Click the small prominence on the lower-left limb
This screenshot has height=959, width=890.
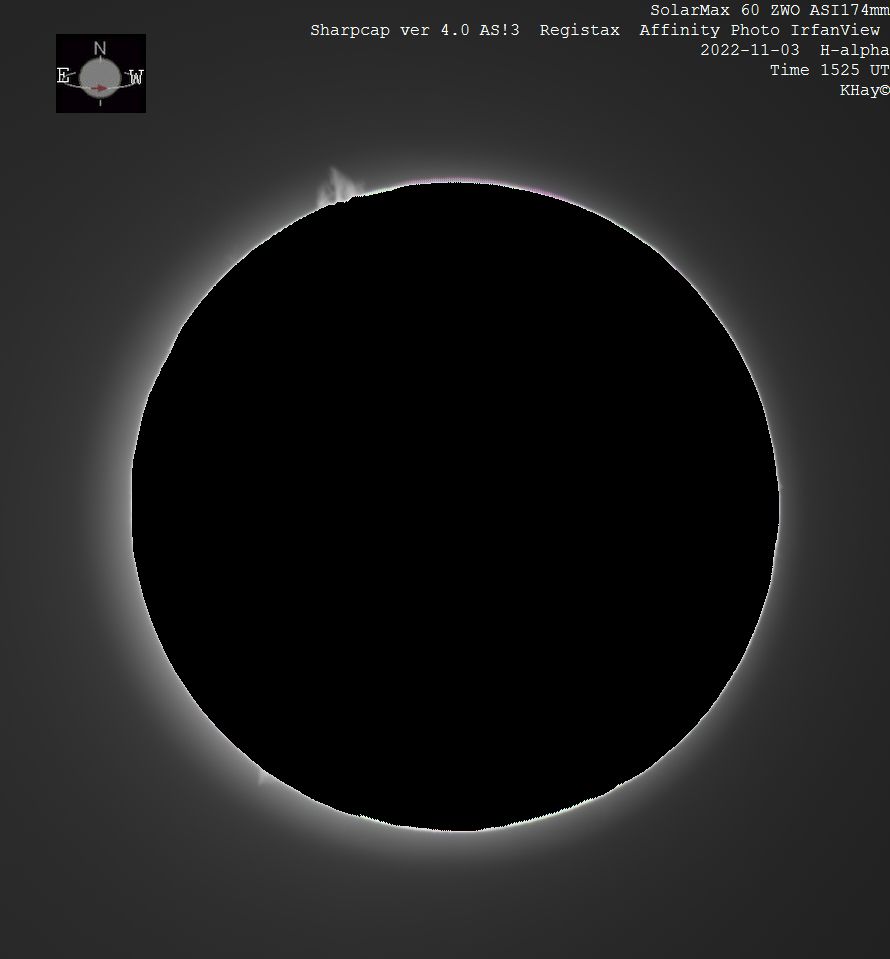[x=263, y=774]
